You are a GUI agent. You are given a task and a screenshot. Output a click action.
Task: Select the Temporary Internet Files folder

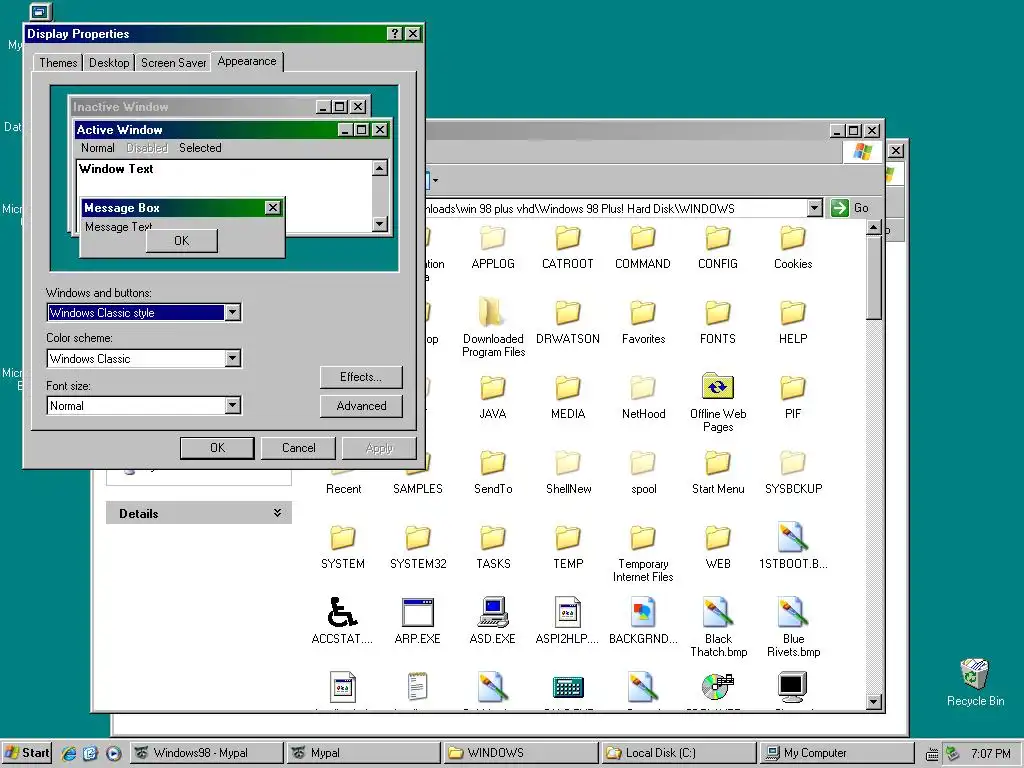[x=643, y=539]
